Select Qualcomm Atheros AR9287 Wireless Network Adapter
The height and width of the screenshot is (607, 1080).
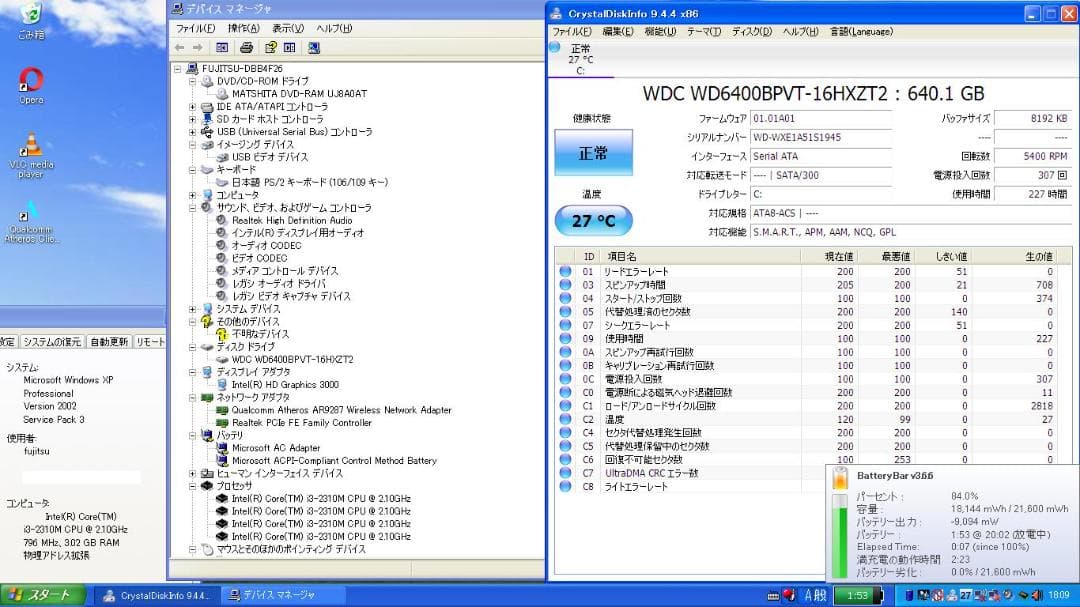point(341,410)
